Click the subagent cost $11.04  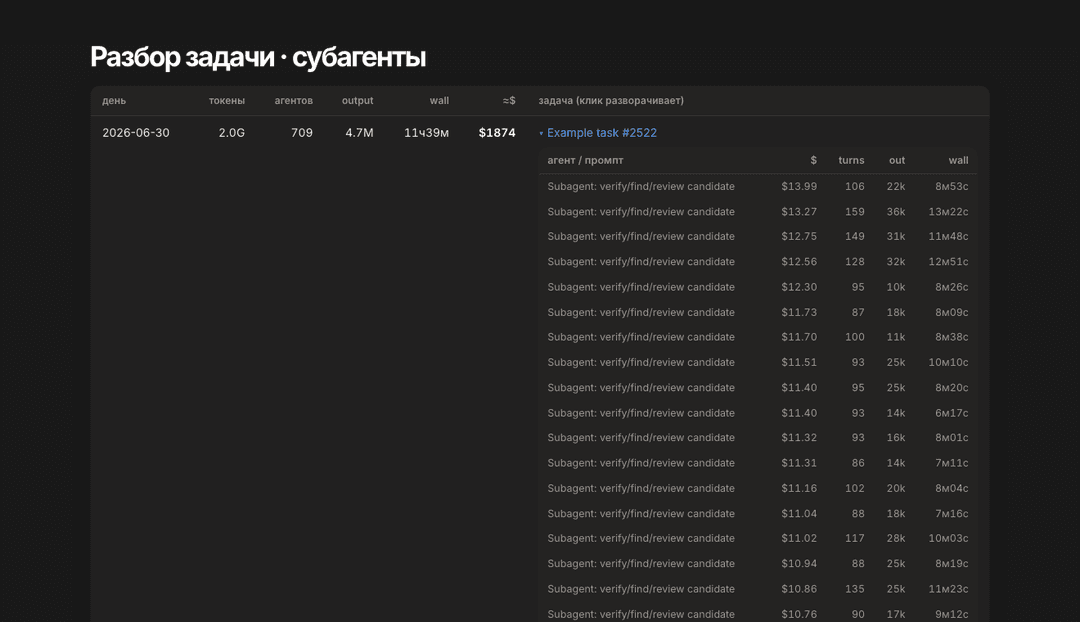[x=799, y=514]
